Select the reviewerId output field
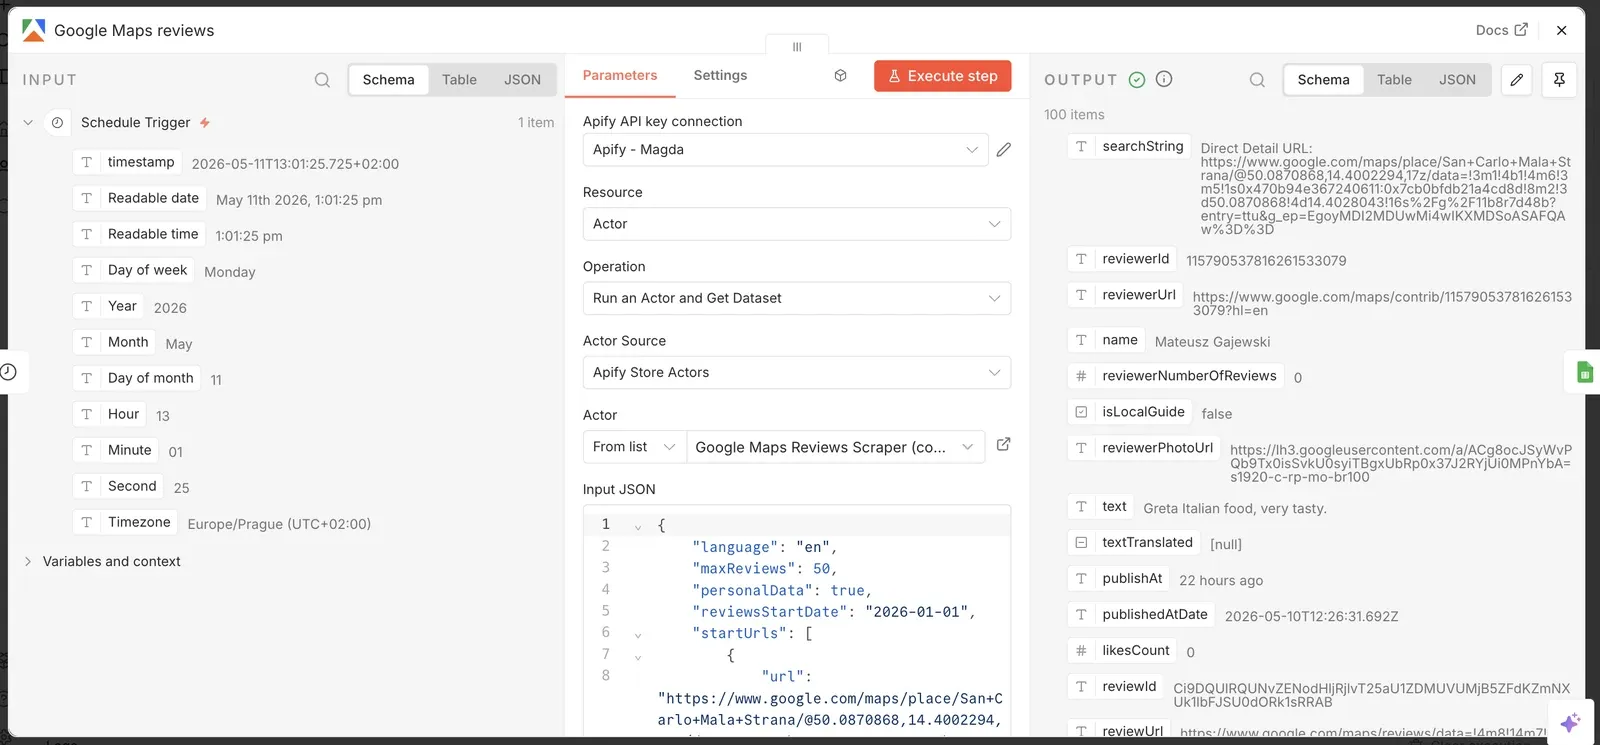Screen dimensions: 1600x745 coord(1122,259)
